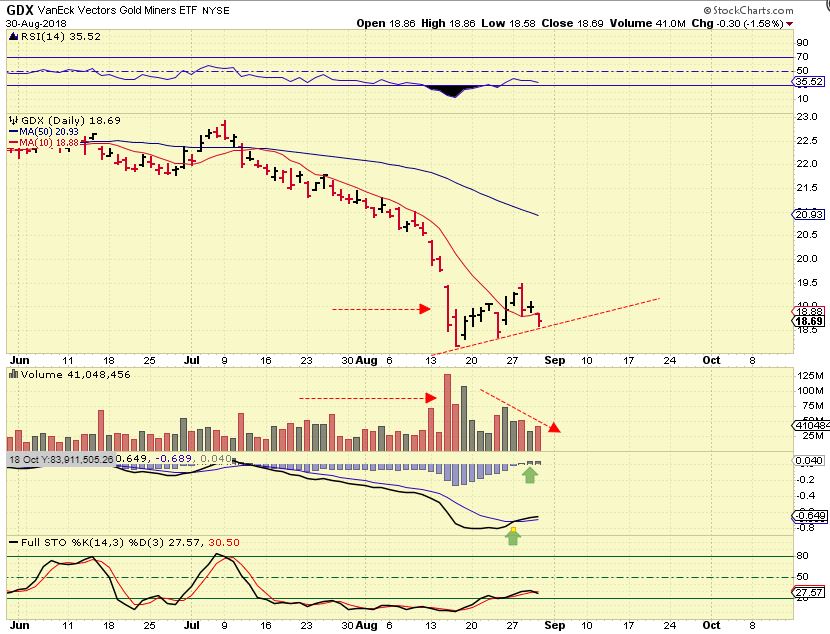This screenshot has height=634, width=830.
Task: Click the Sep label under the price panel
Action: pos(555,360)
